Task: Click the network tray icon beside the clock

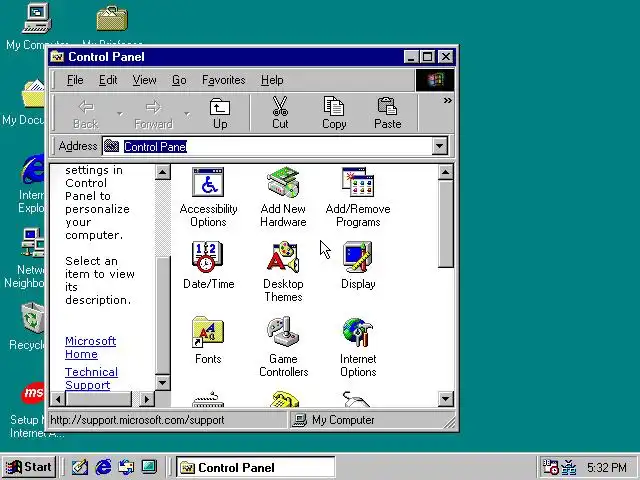Action: click(569, 467)
